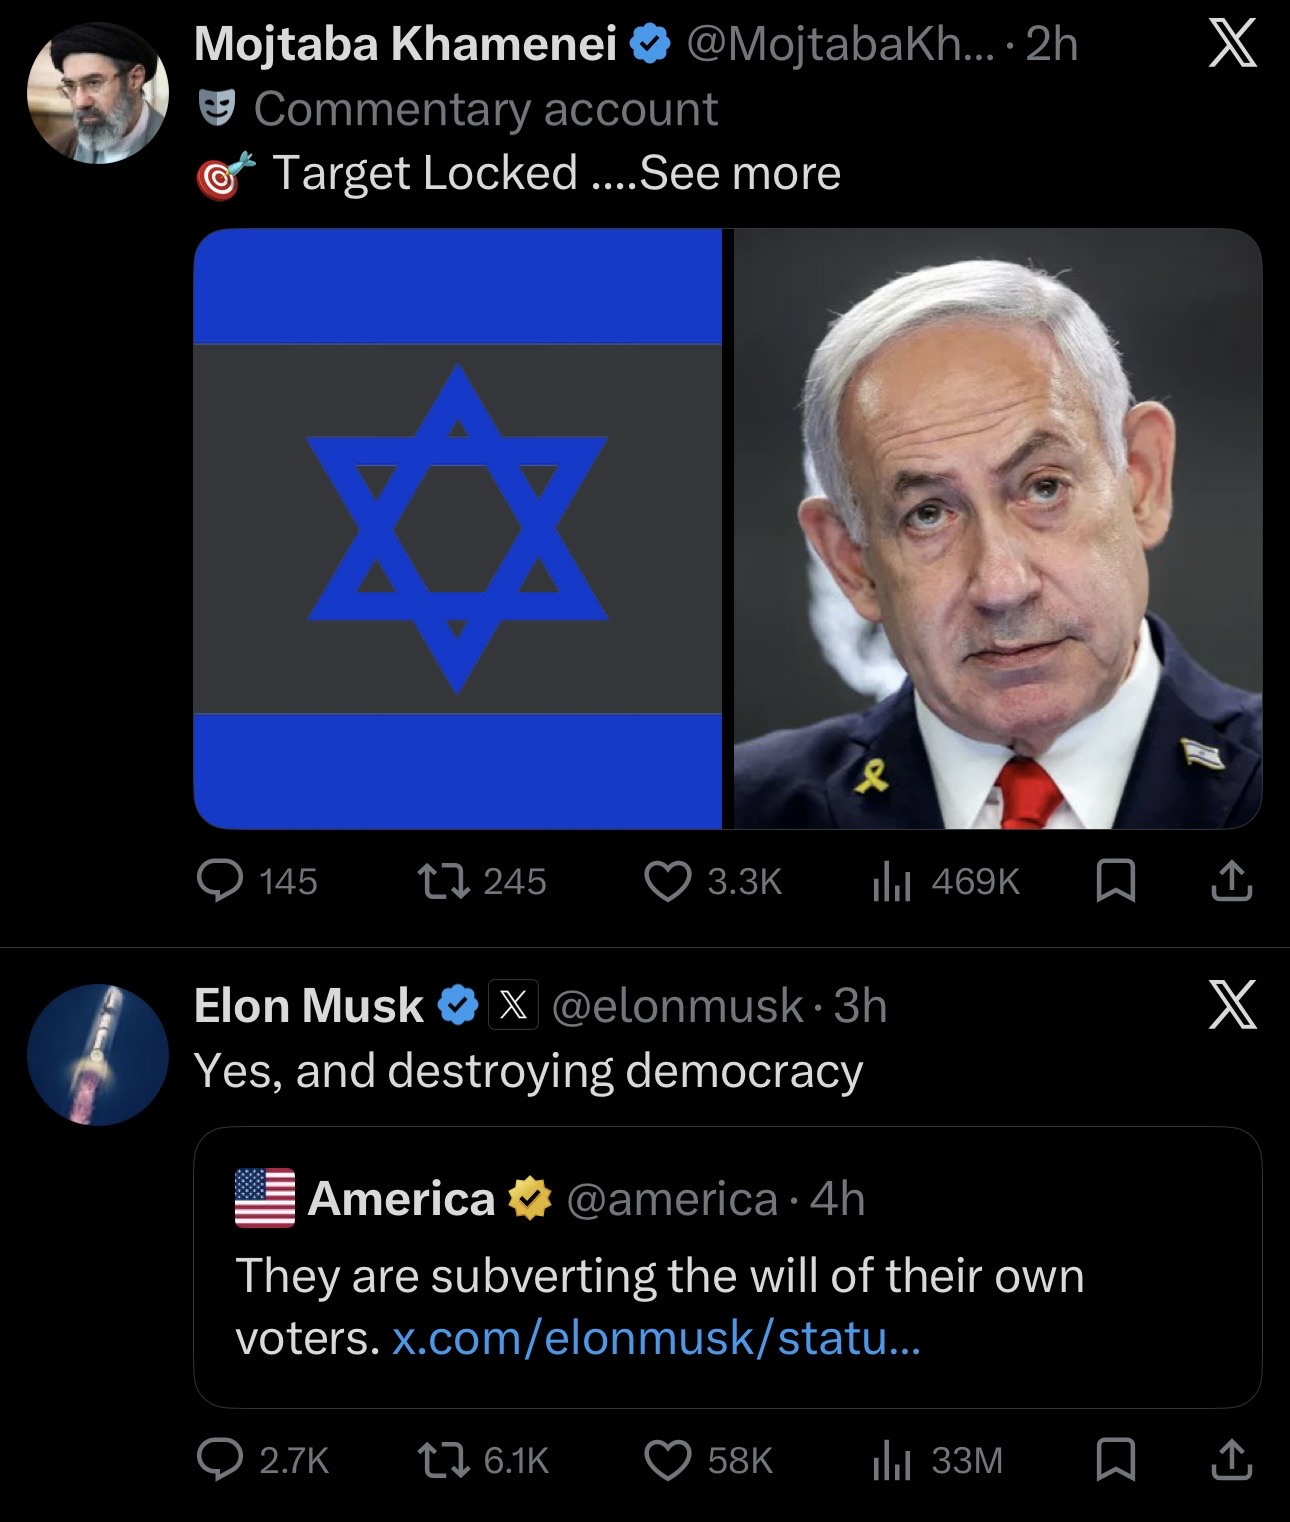This screenshot has height=1522, width=1290.
Task: Open the top post's profile picture
Action: tap(98, 93)
